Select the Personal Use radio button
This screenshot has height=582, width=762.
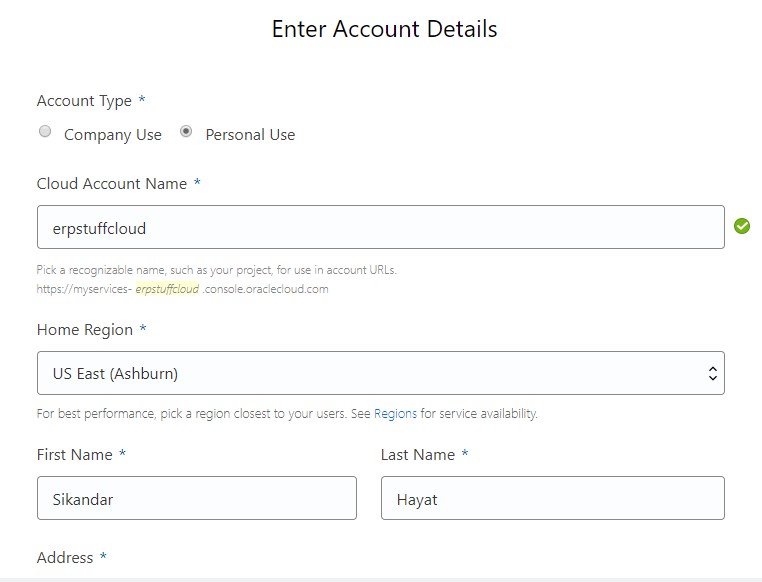click(186, 132)
